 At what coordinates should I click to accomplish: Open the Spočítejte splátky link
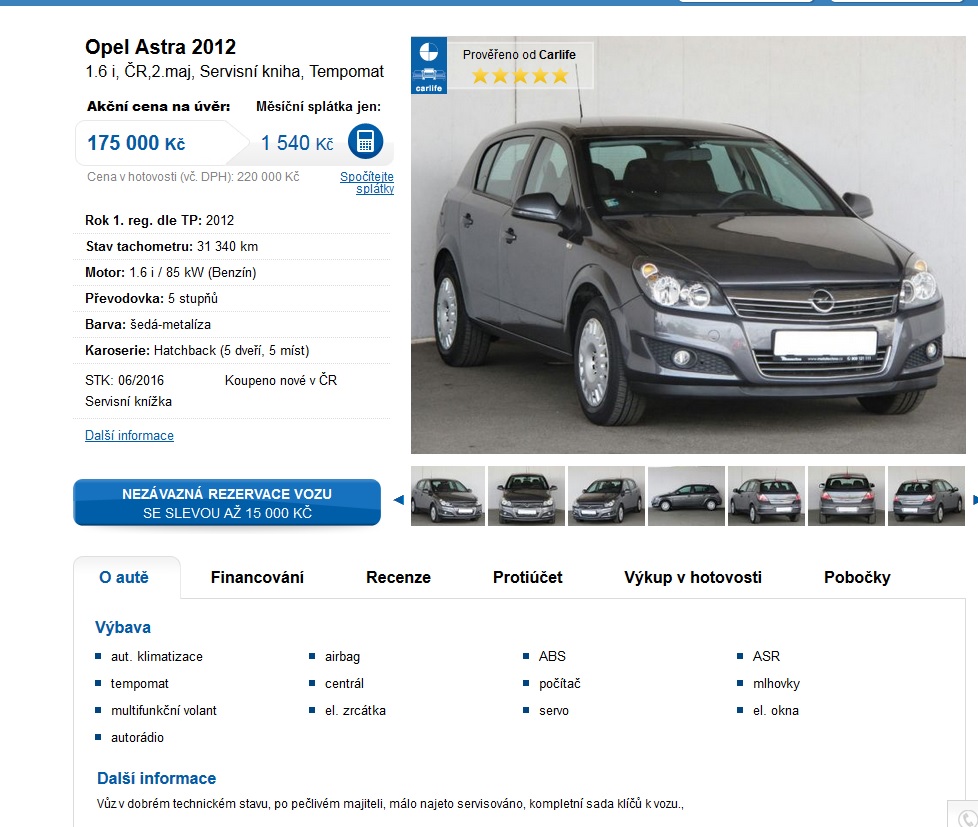pos(367,182)
